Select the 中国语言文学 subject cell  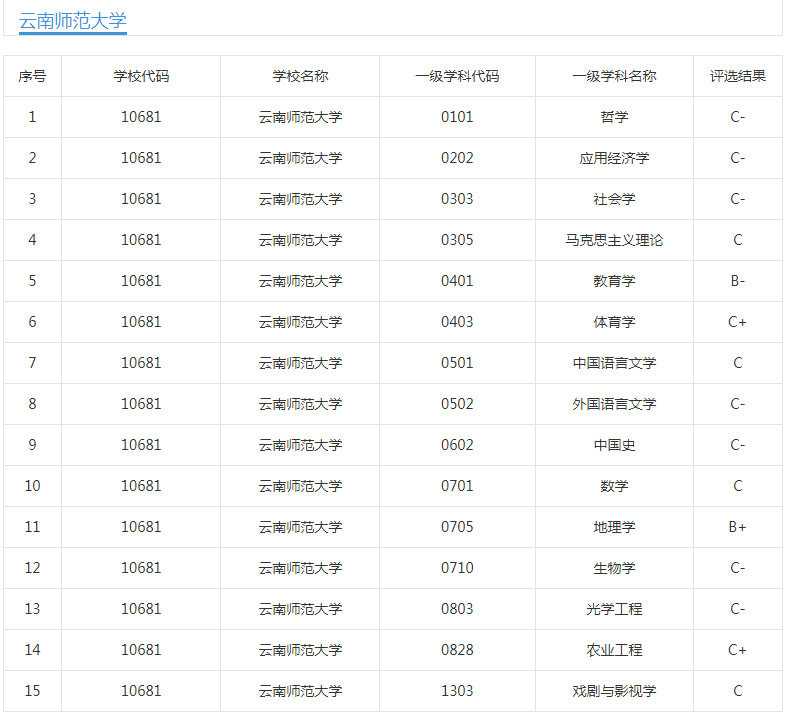(614, 363)
